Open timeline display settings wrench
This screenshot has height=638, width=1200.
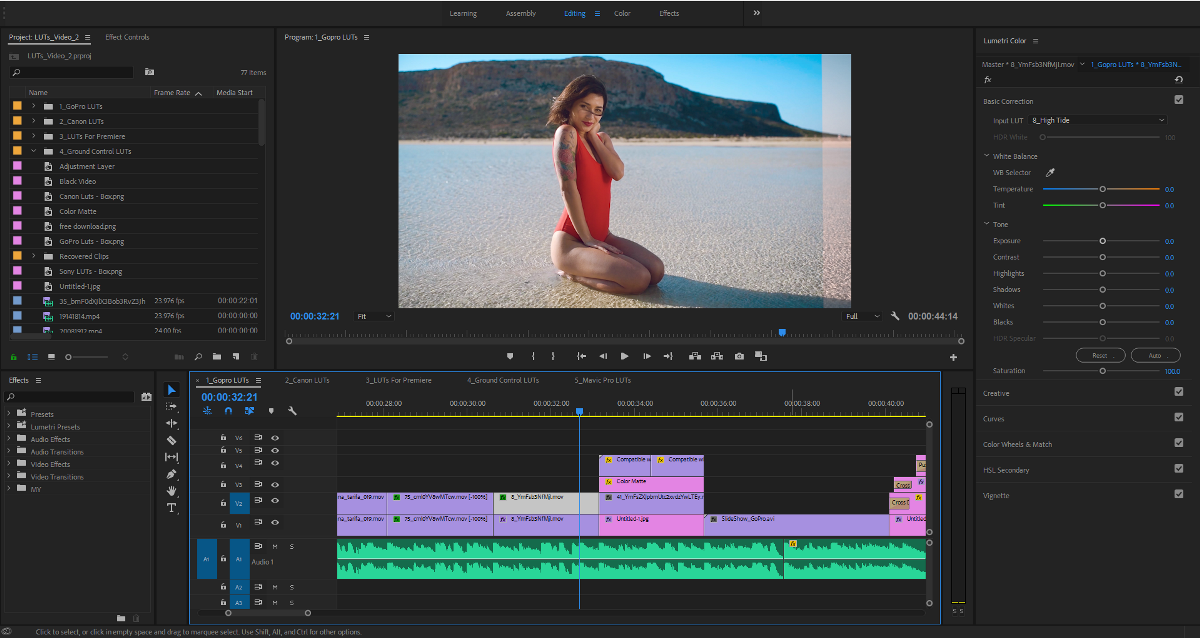(x=292, y=410)
